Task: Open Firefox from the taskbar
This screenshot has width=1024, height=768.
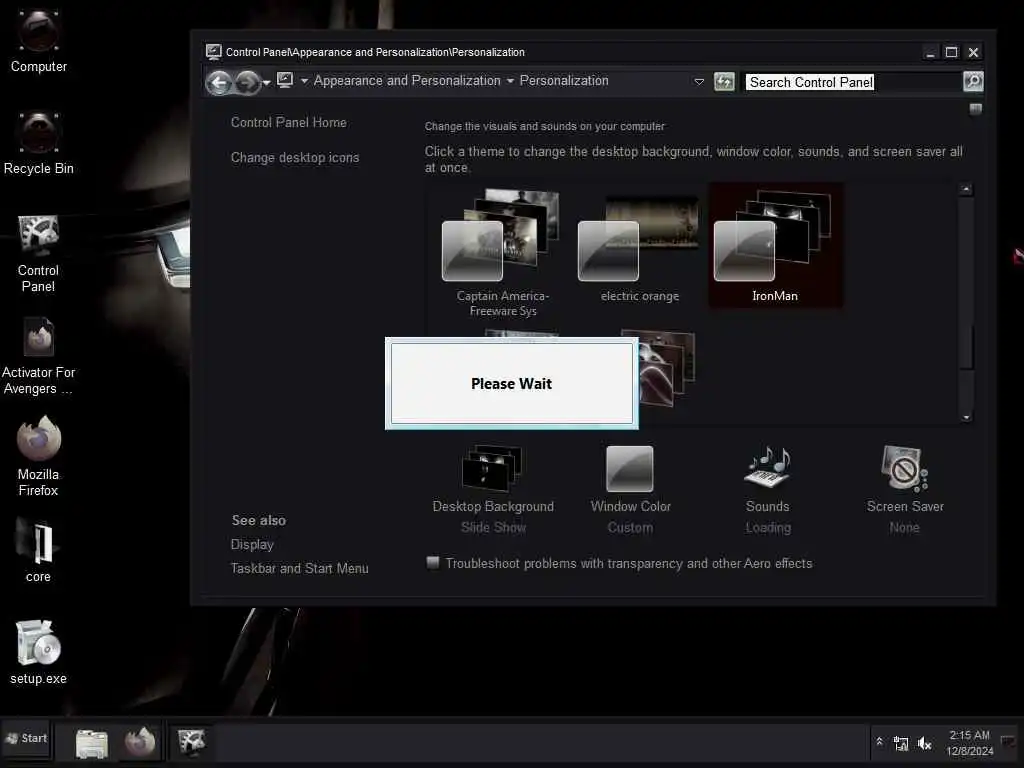Action: 140,743
